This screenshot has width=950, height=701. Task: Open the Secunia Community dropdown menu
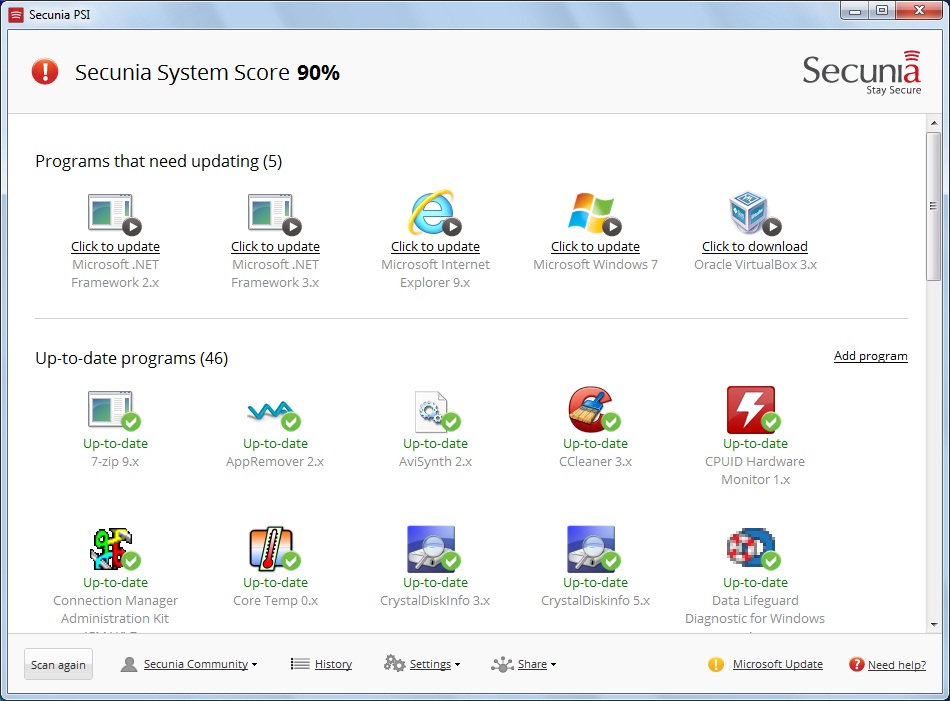point(200,664)
